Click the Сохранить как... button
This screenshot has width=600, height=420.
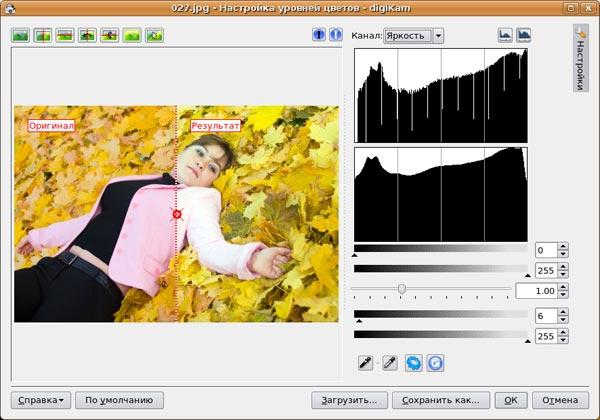point(441,400)
